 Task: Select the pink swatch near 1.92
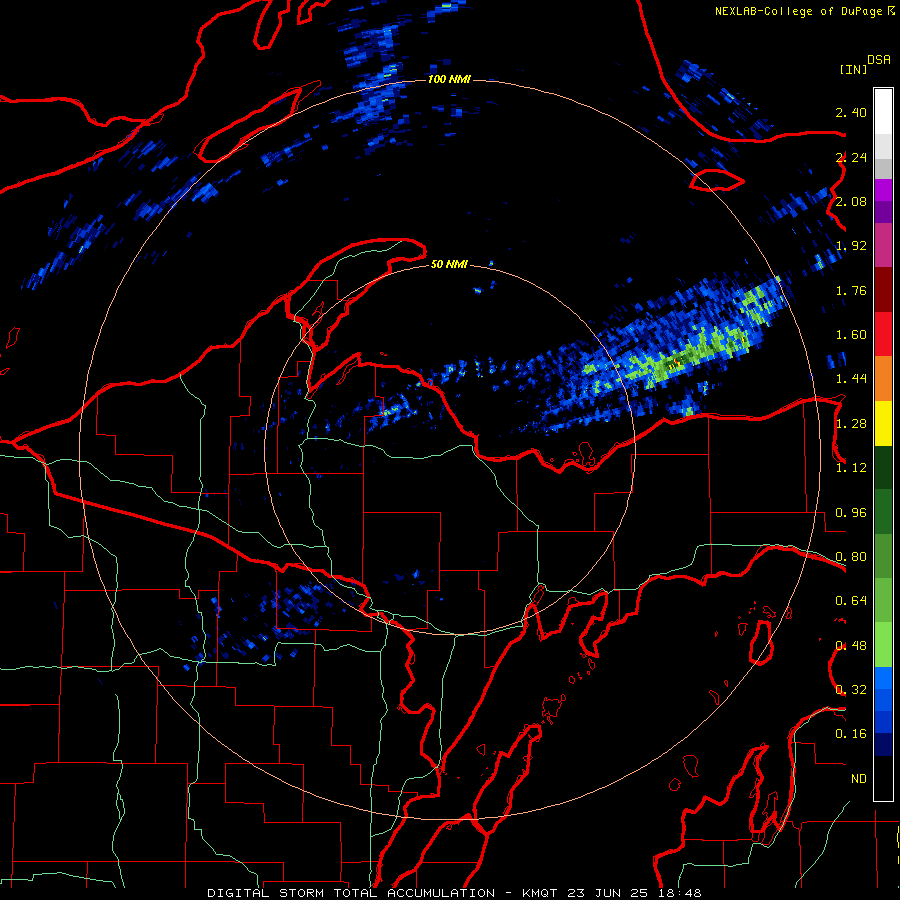pyautogui.click(x=883, y=246)
